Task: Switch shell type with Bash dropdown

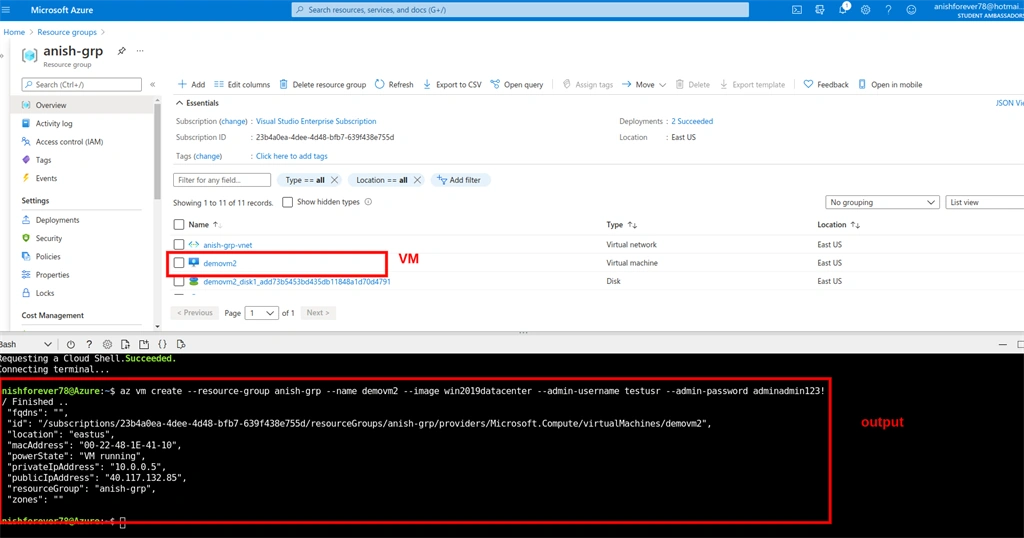Action: (26, 344)
